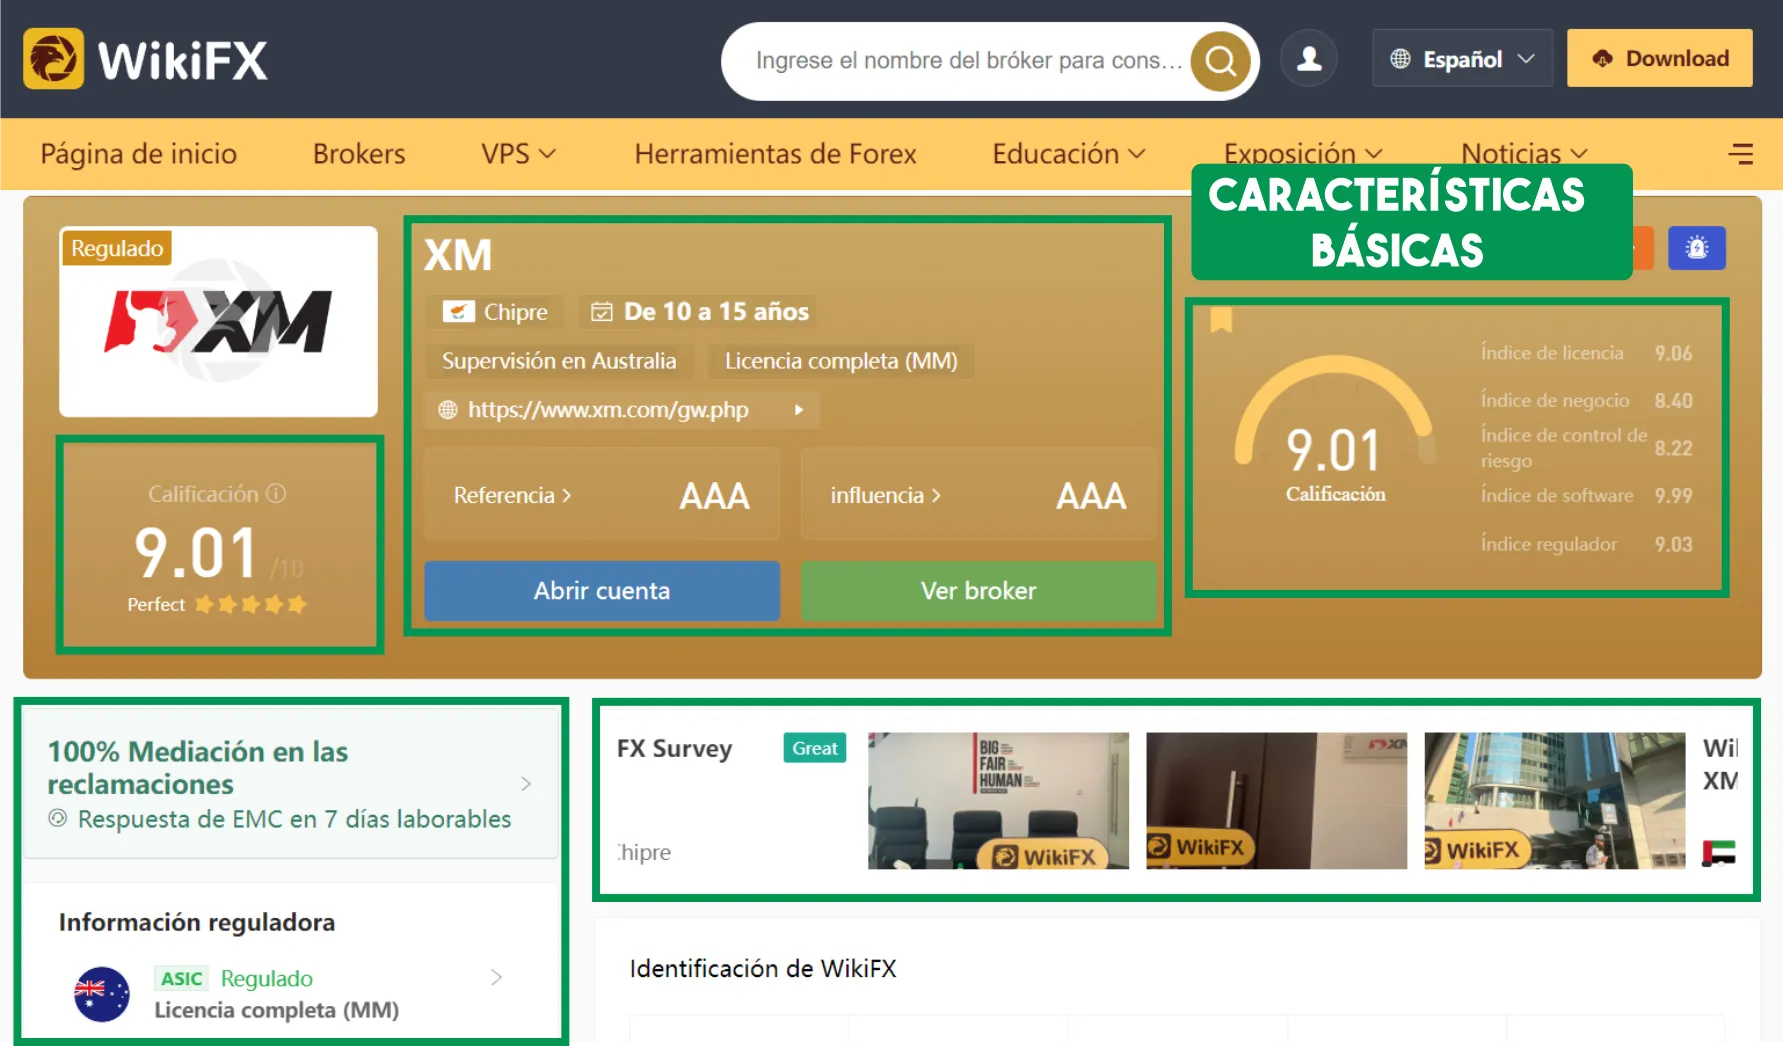Click the blue alert bell icon
1784x1046 pixels.
[1697, 248]
